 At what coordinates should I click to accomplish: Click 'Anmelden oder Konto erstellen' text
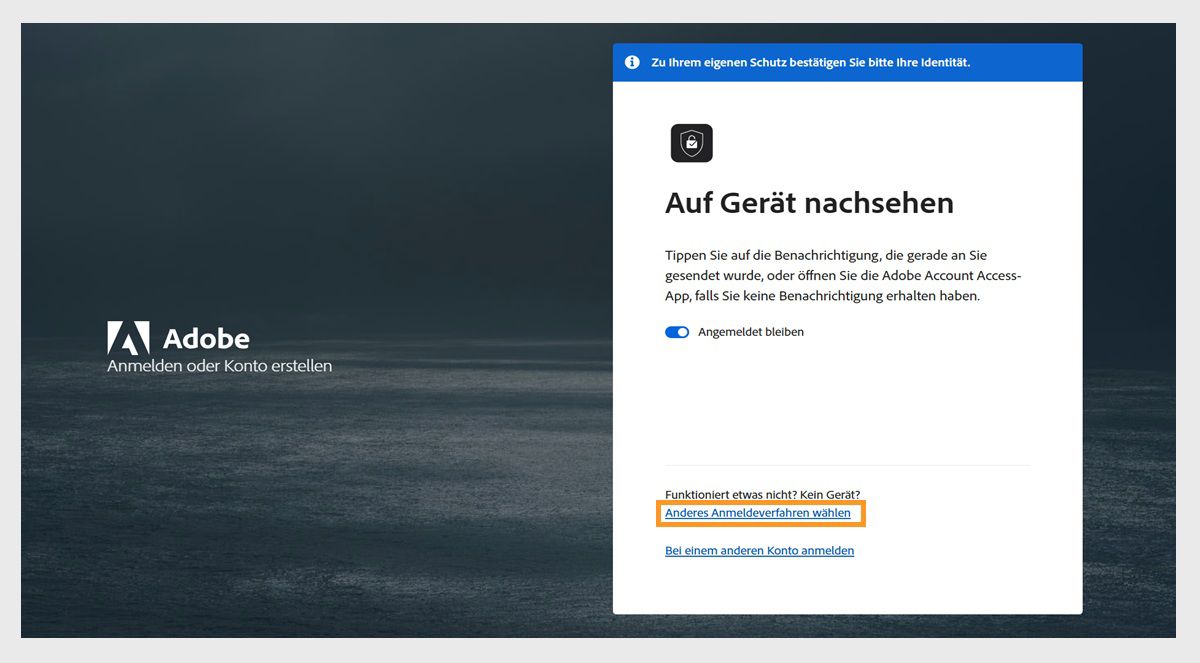pyautogui.click(x=219, y=366)
